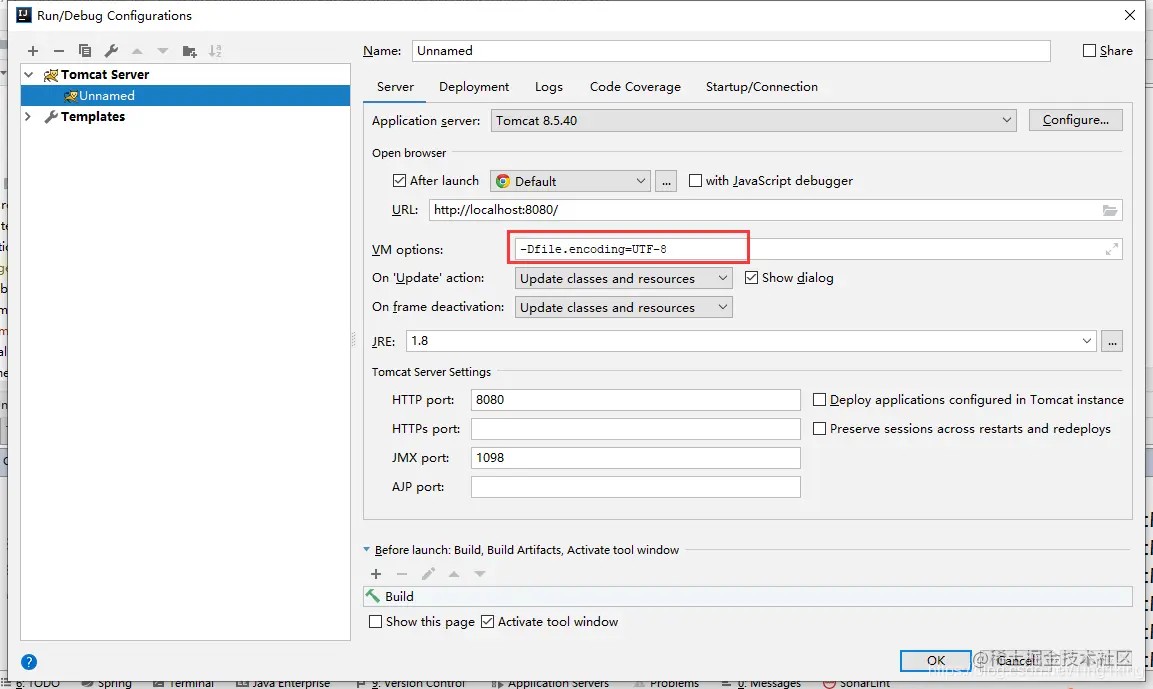Move Before launch task down

coord(479,574)
